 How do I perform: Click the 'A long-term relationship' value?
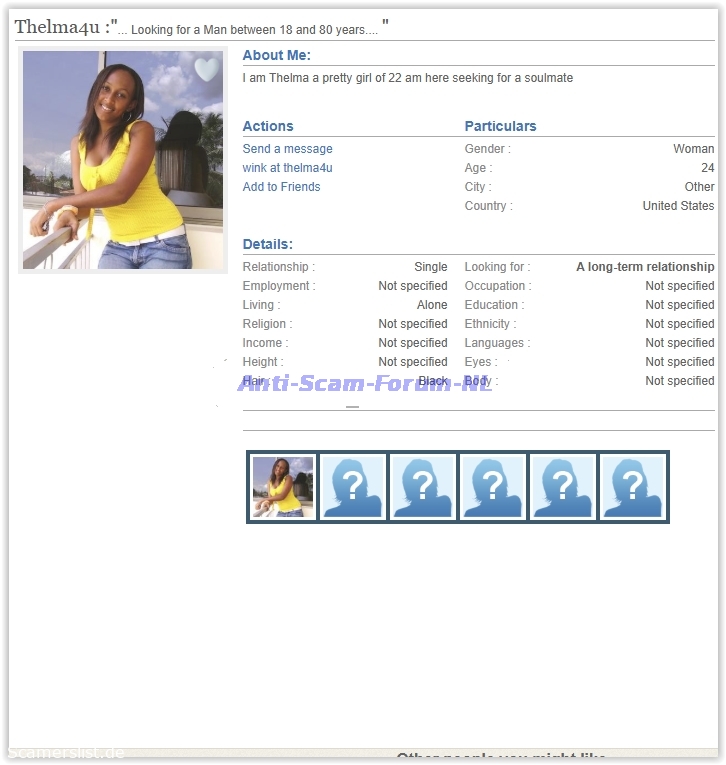click(x=645, y=267)
